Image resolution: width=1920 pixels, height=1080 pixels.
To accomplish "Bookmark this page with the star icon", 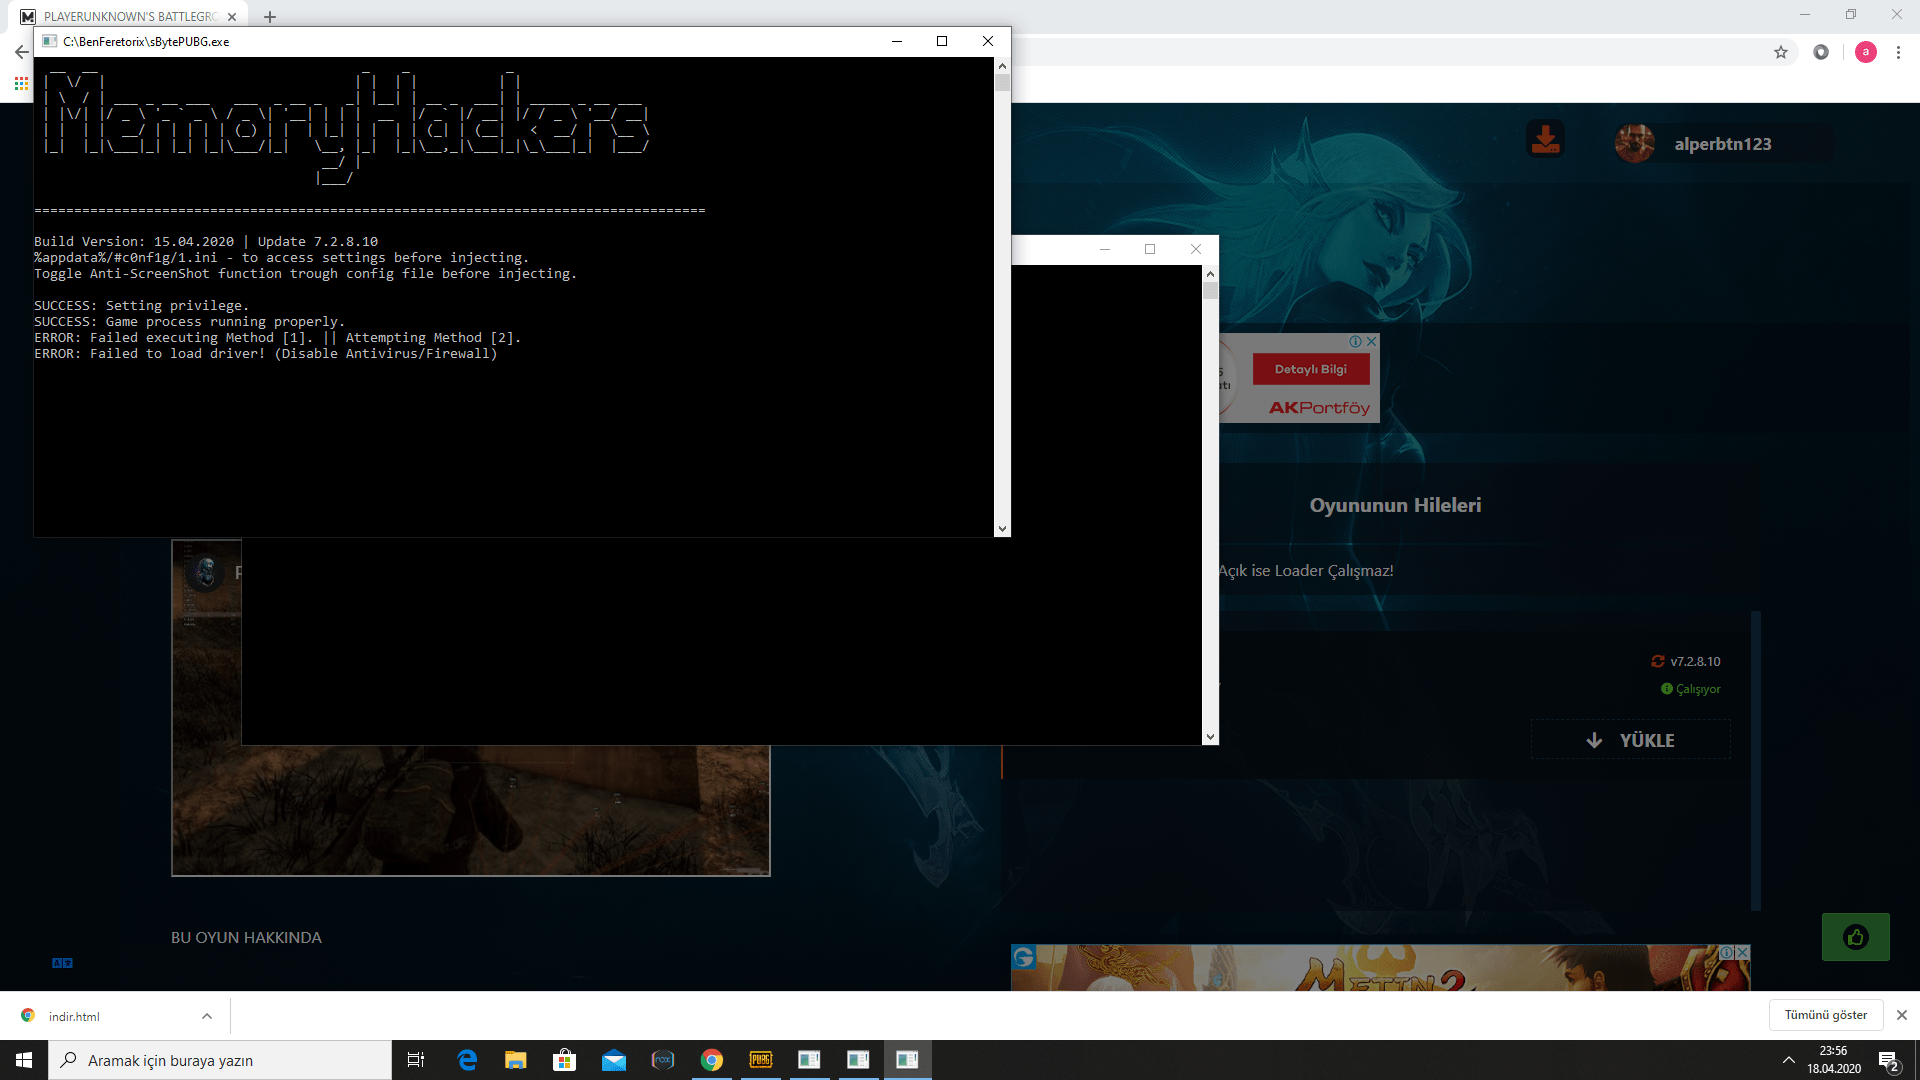I will tap(1781, 52).
